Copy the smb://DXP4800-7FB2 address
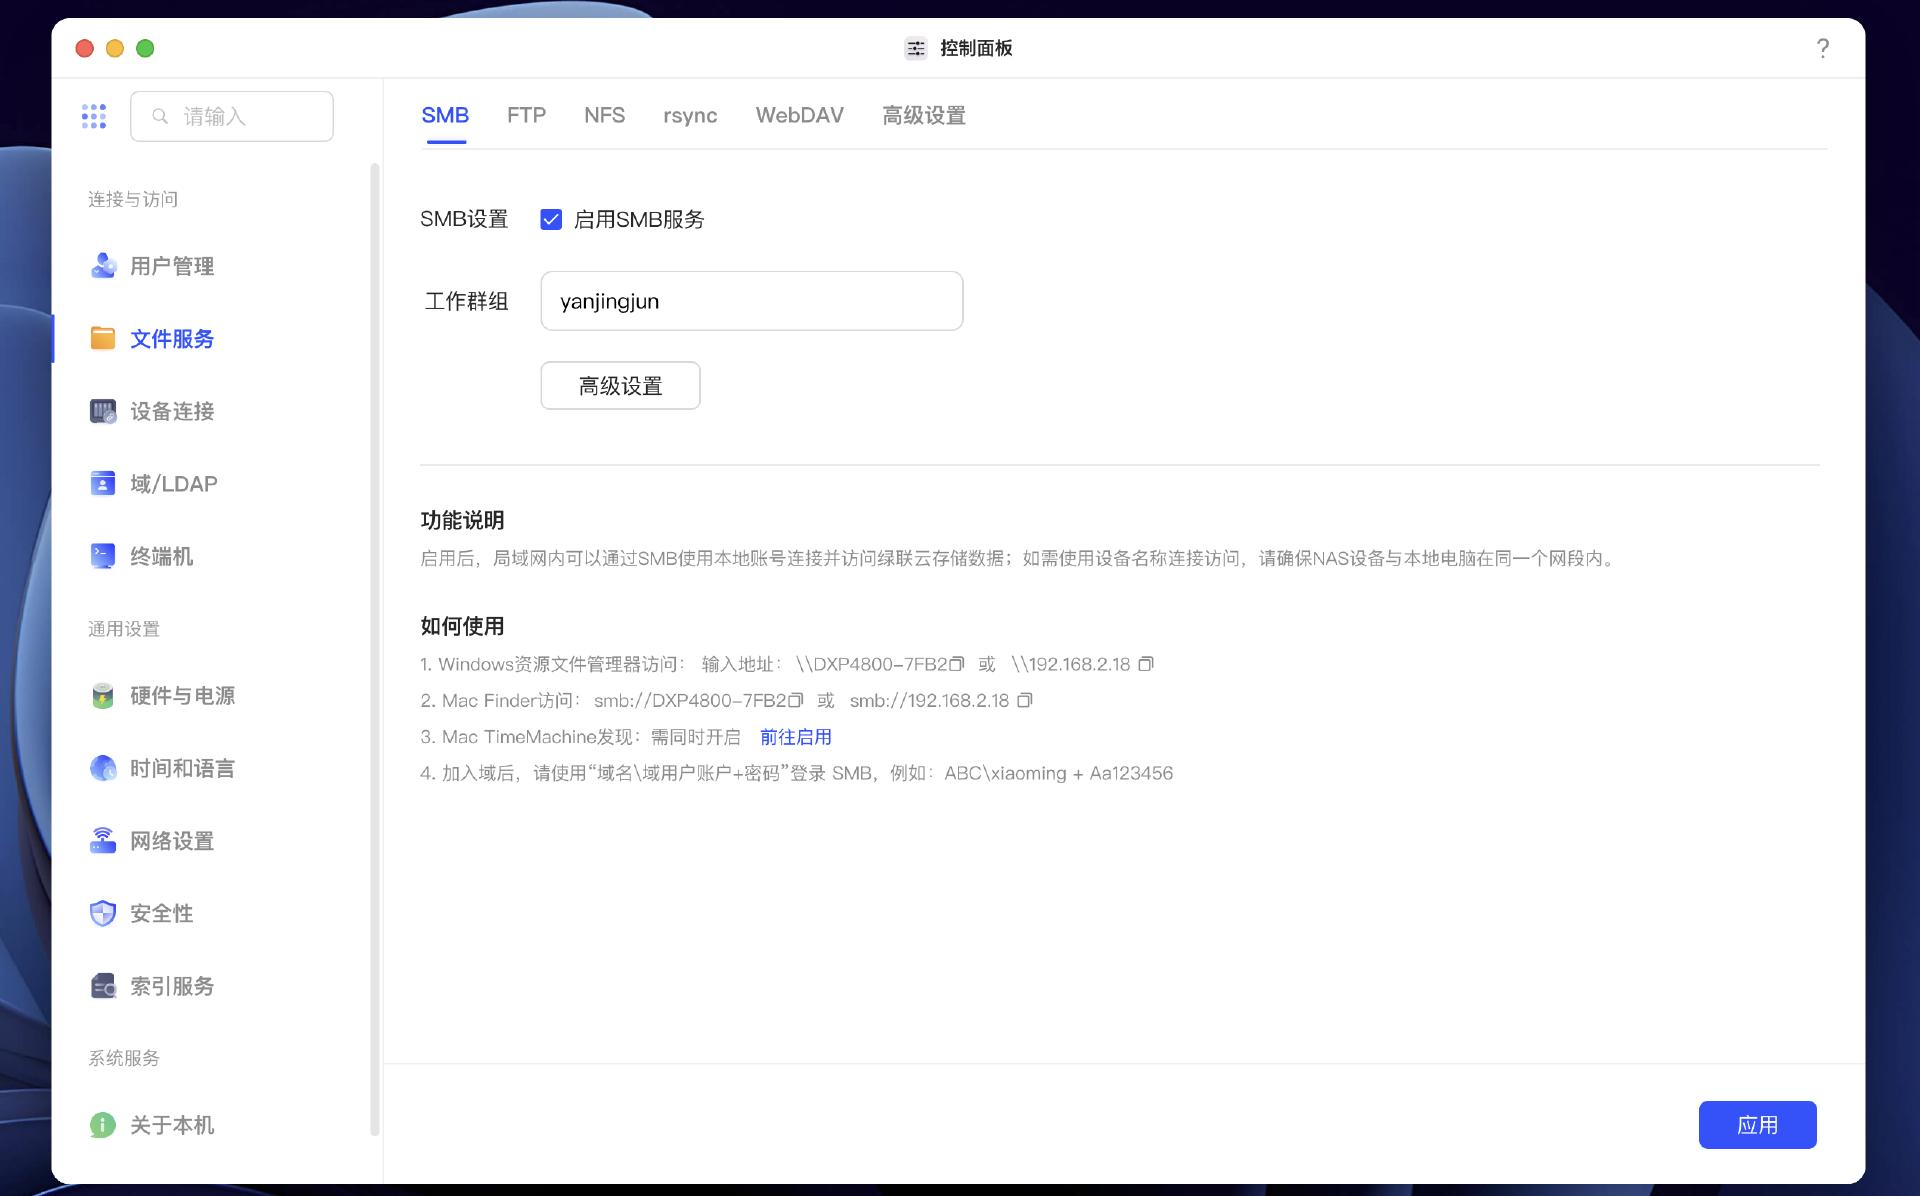This screenshot has width=1920, height=1196. (x=796, y=701)
